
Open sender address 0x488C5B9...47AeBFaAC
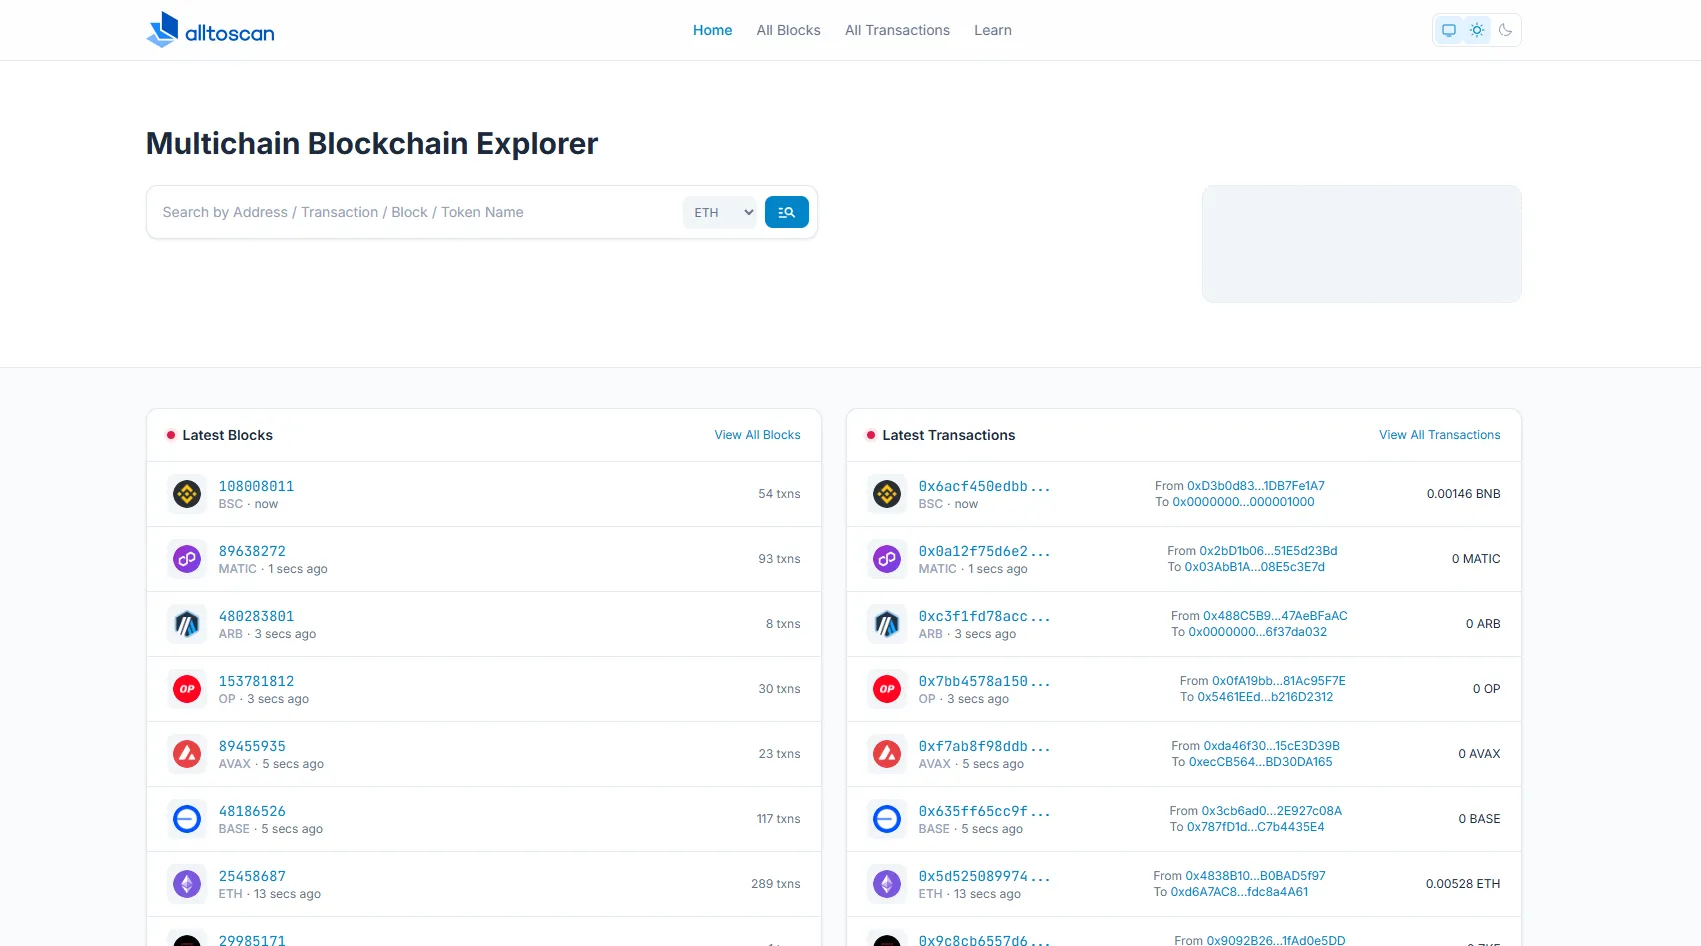pyautogui.click(x=1275, y=616)
